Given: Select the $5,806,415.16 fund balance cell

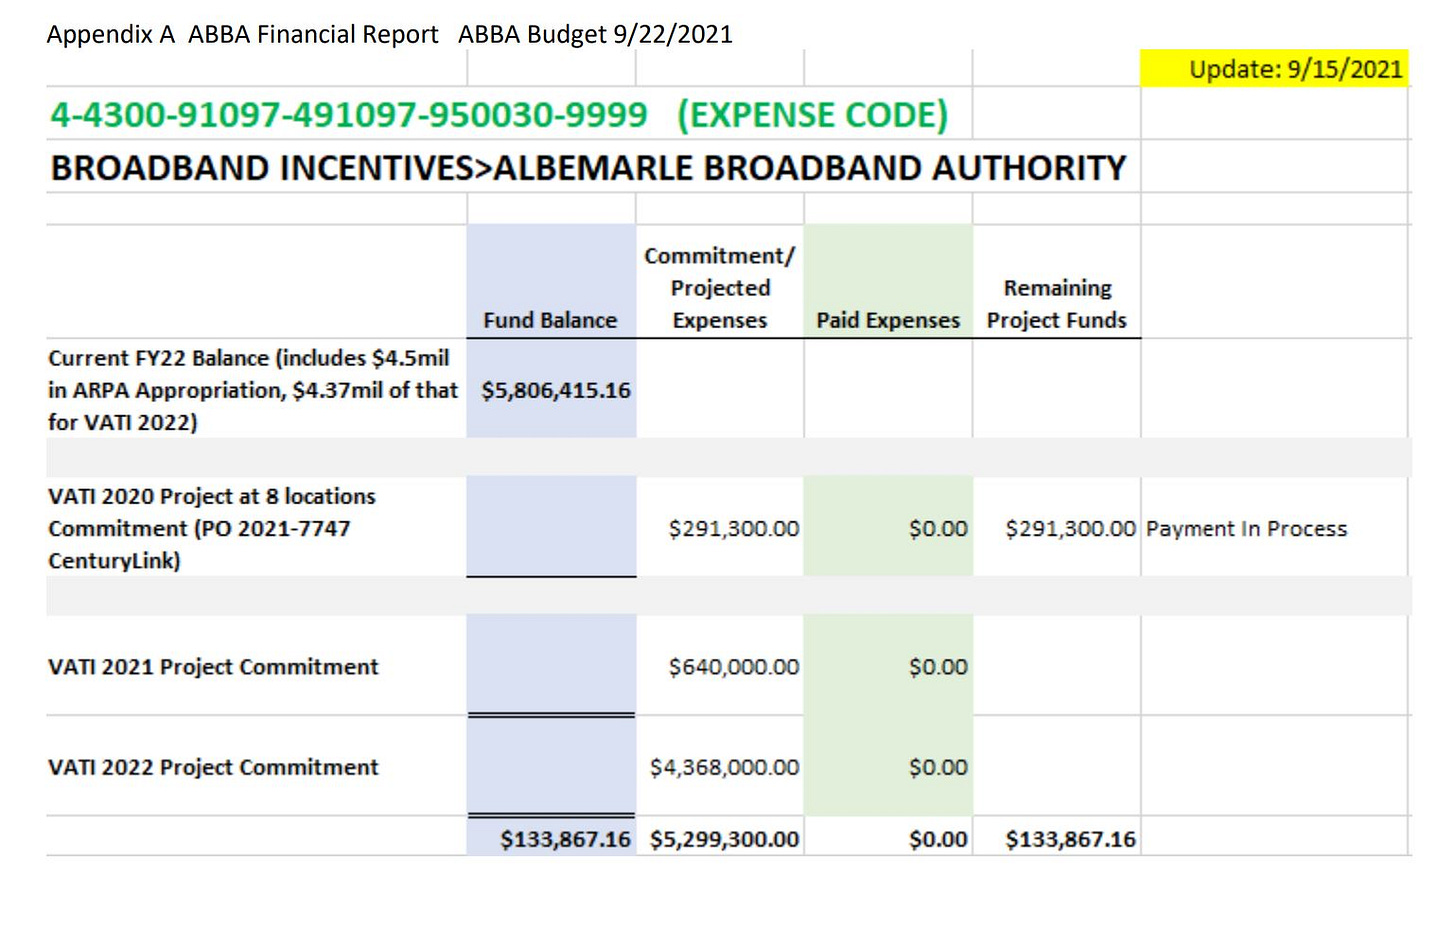Looking at the screenshot, I should (555, 390).
